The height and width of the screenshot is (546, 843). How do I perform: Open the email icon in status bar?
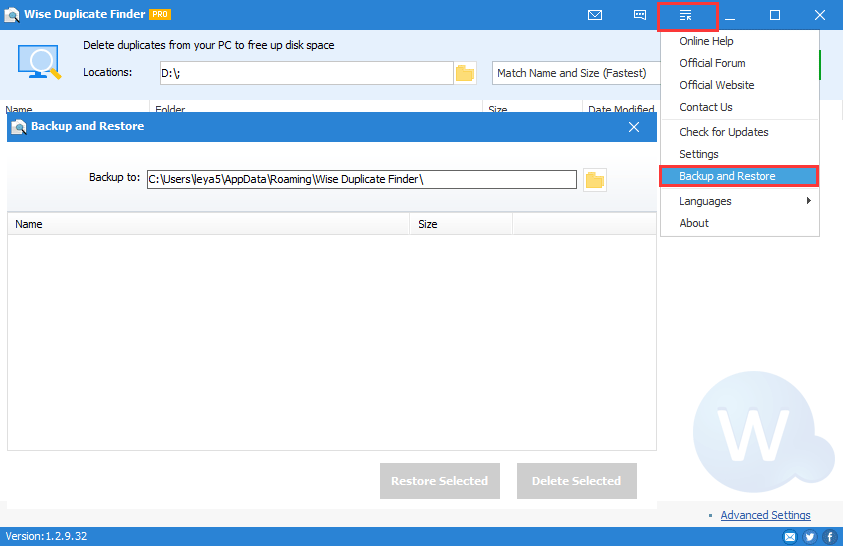790,536
